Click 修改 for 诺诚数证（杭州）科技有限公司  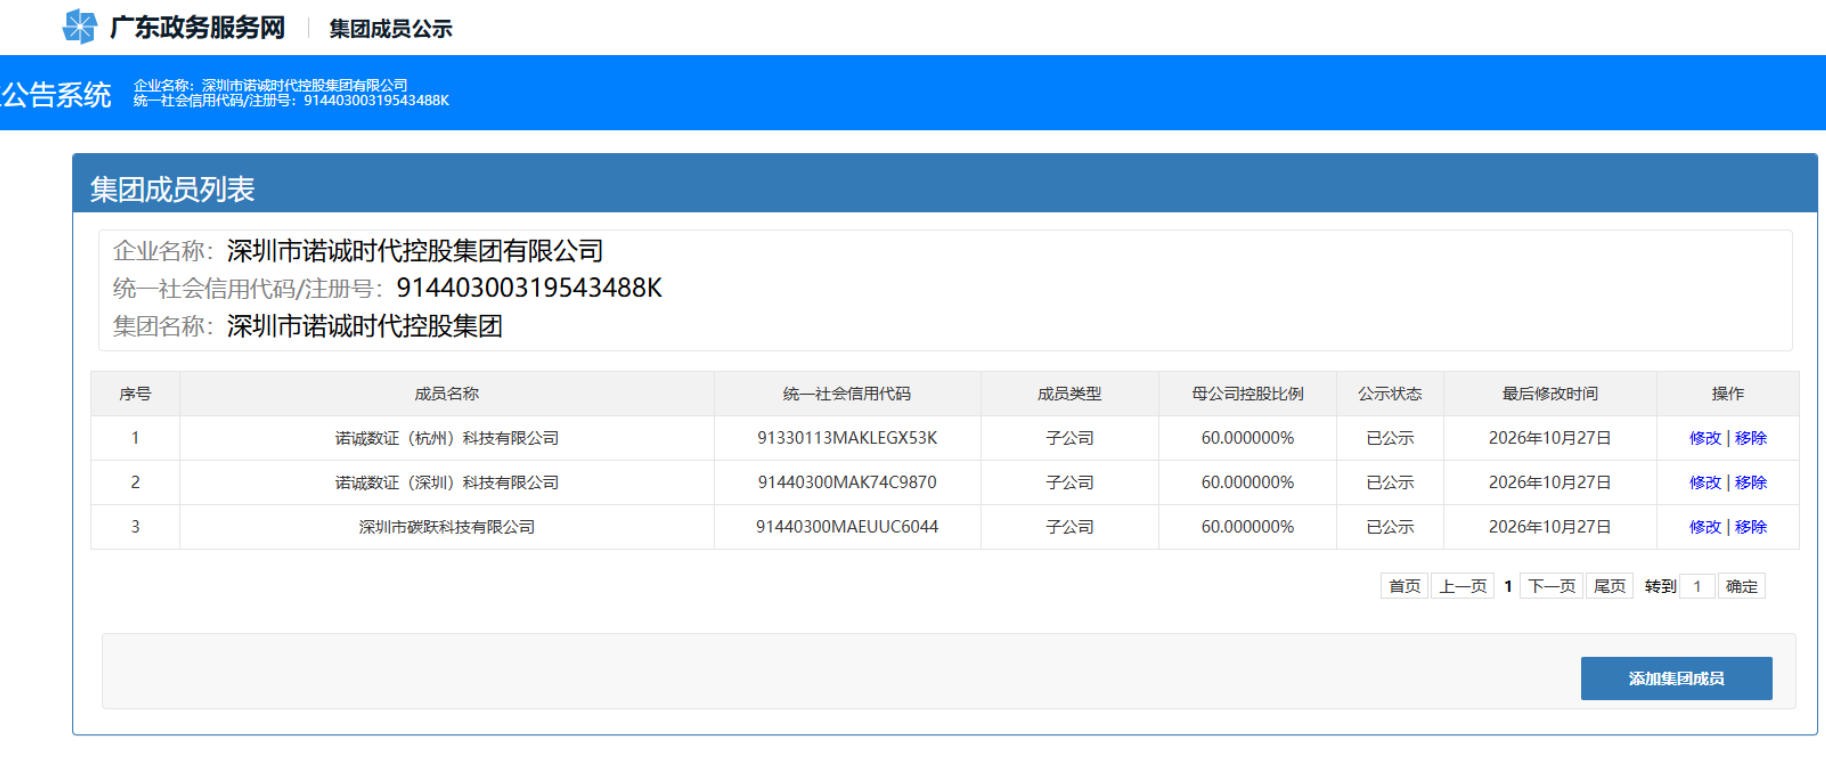tap(1705, 438)
